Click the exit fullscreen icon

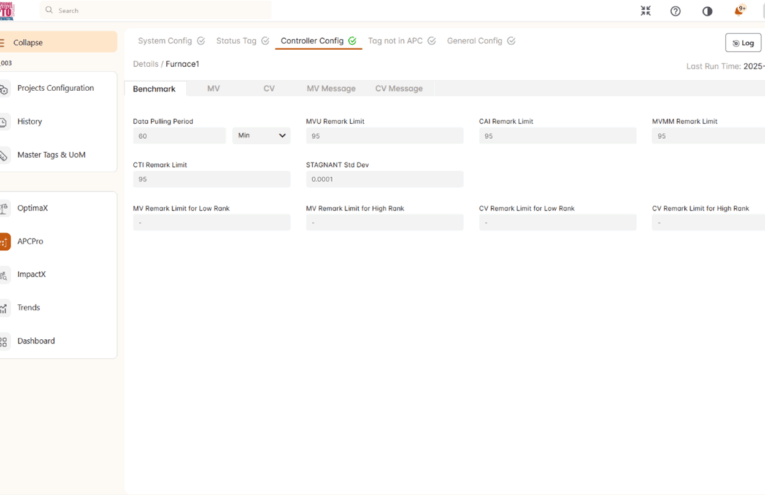pyautogui.click(x=645, y=11)
